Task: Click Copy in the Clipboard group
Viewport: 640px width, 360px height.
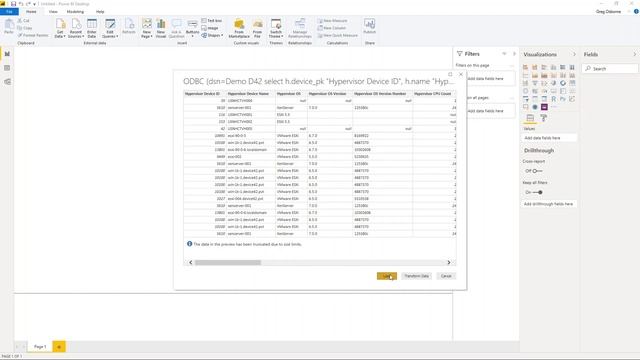Action: point(25,28)
